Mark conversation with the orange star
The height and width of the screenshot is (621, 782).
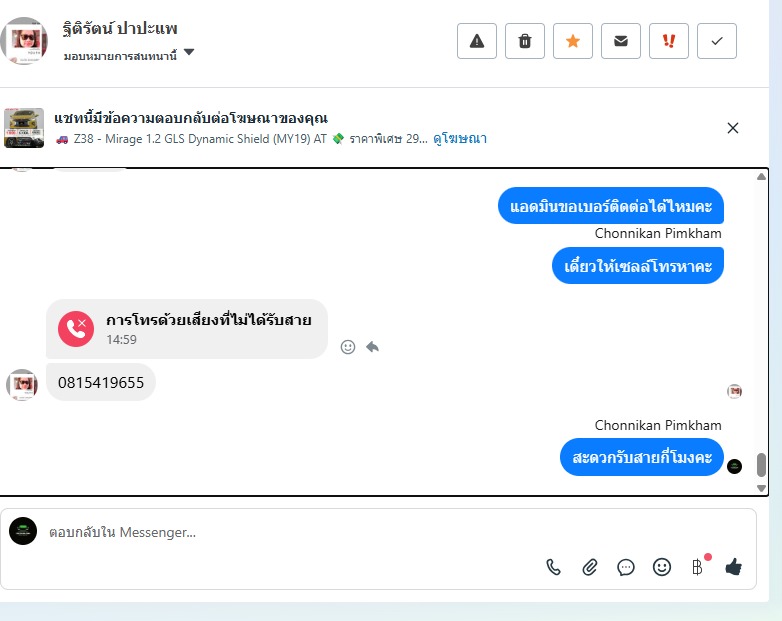click(573, 41)
